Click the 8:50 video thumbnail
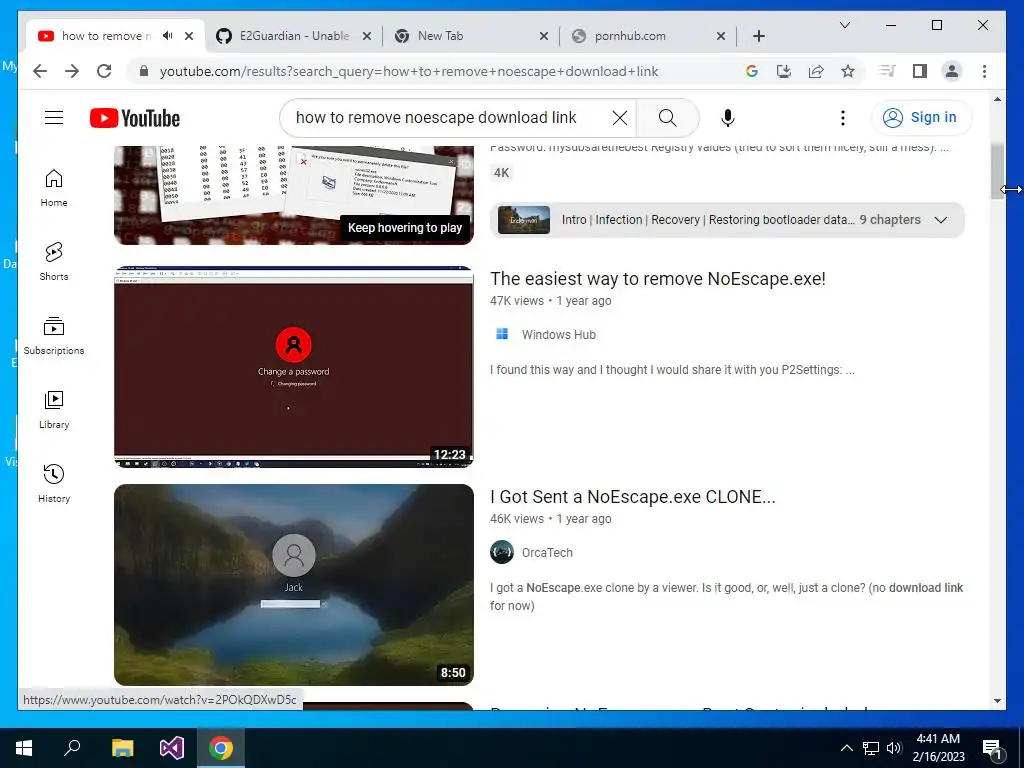 [293, 584]
